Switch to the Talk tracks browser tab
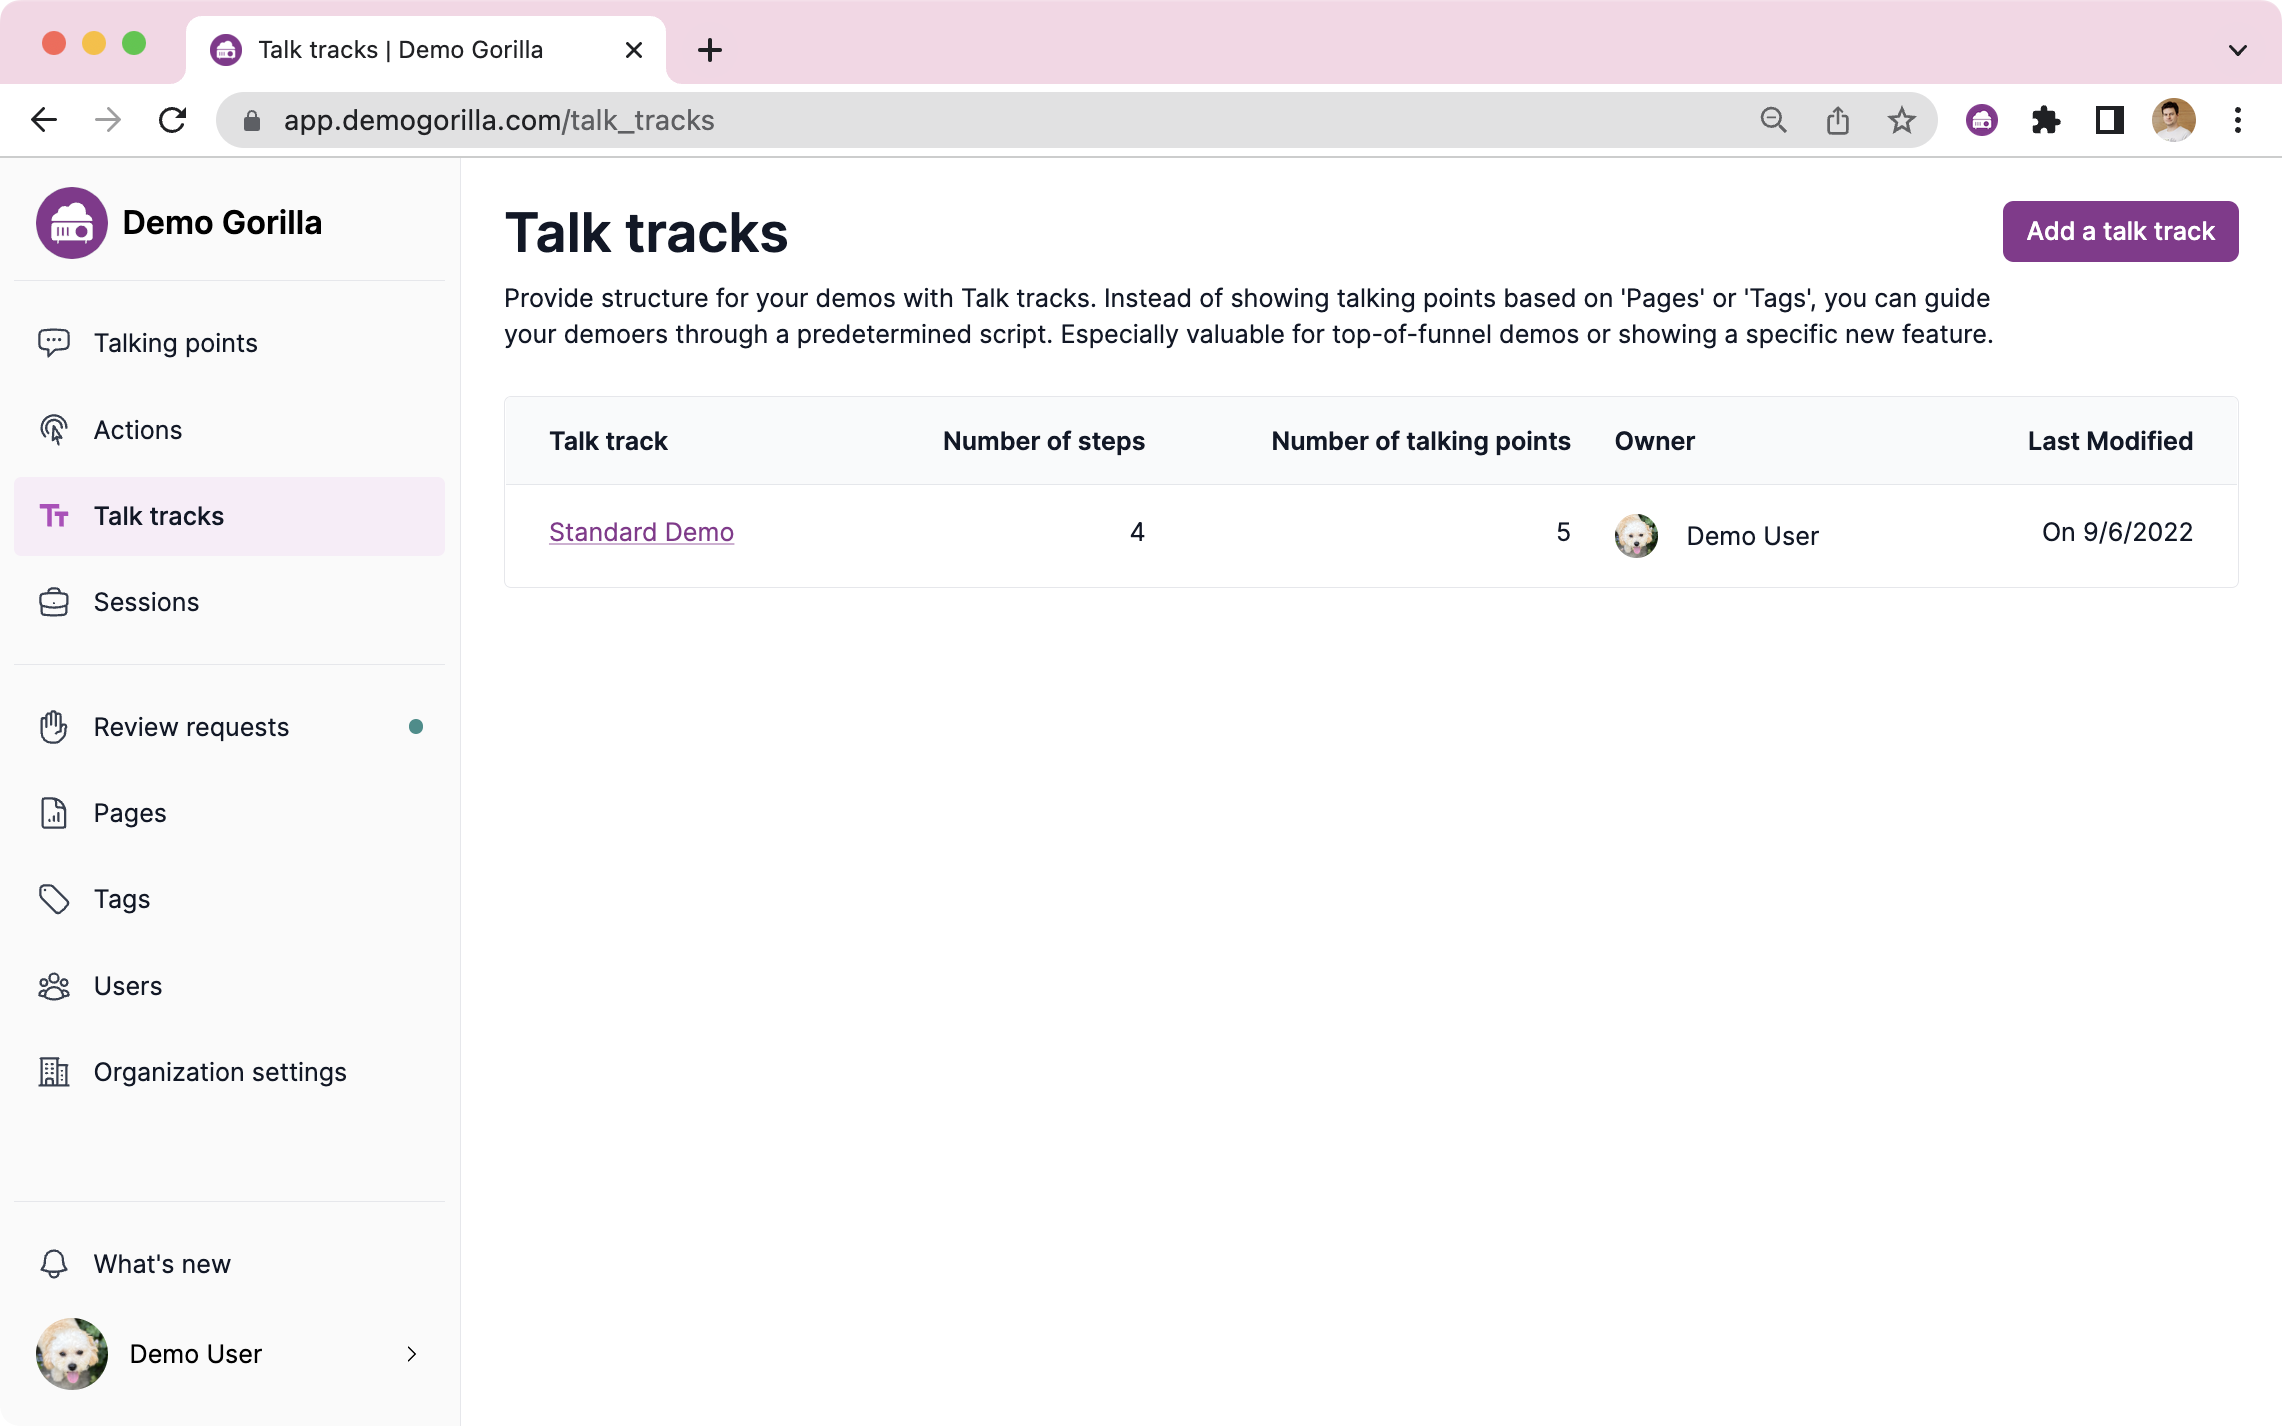This screenshot has width=2282, height=1426. [x=399, y=49]
